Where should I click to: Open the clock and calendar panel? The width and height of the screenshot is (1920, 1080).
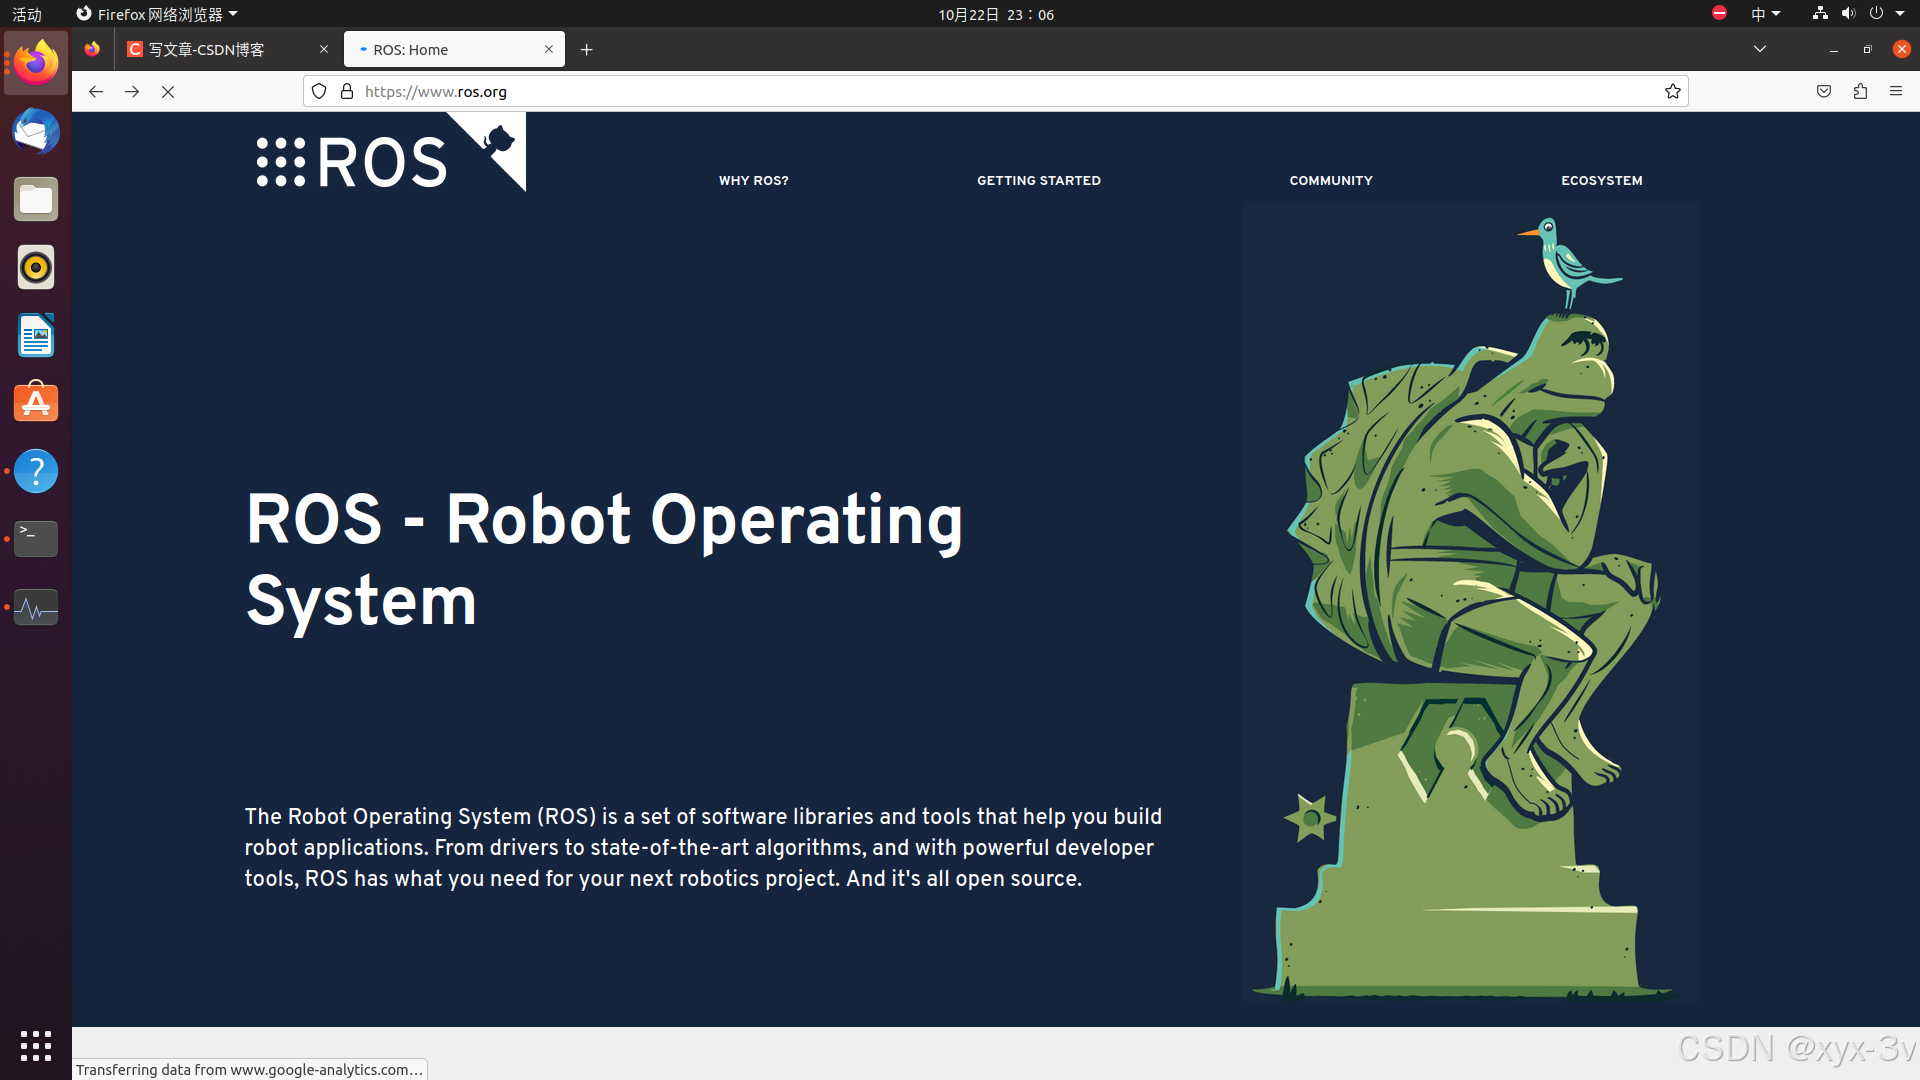coord(996,14)
